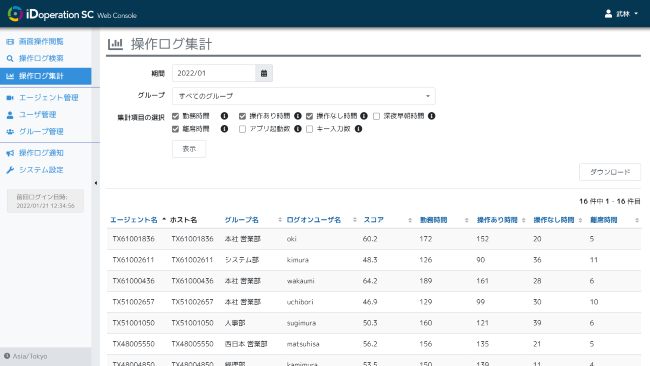Show info for 勤務時間
The width and height of the screenshot is (650, 366).
[224, 116]
